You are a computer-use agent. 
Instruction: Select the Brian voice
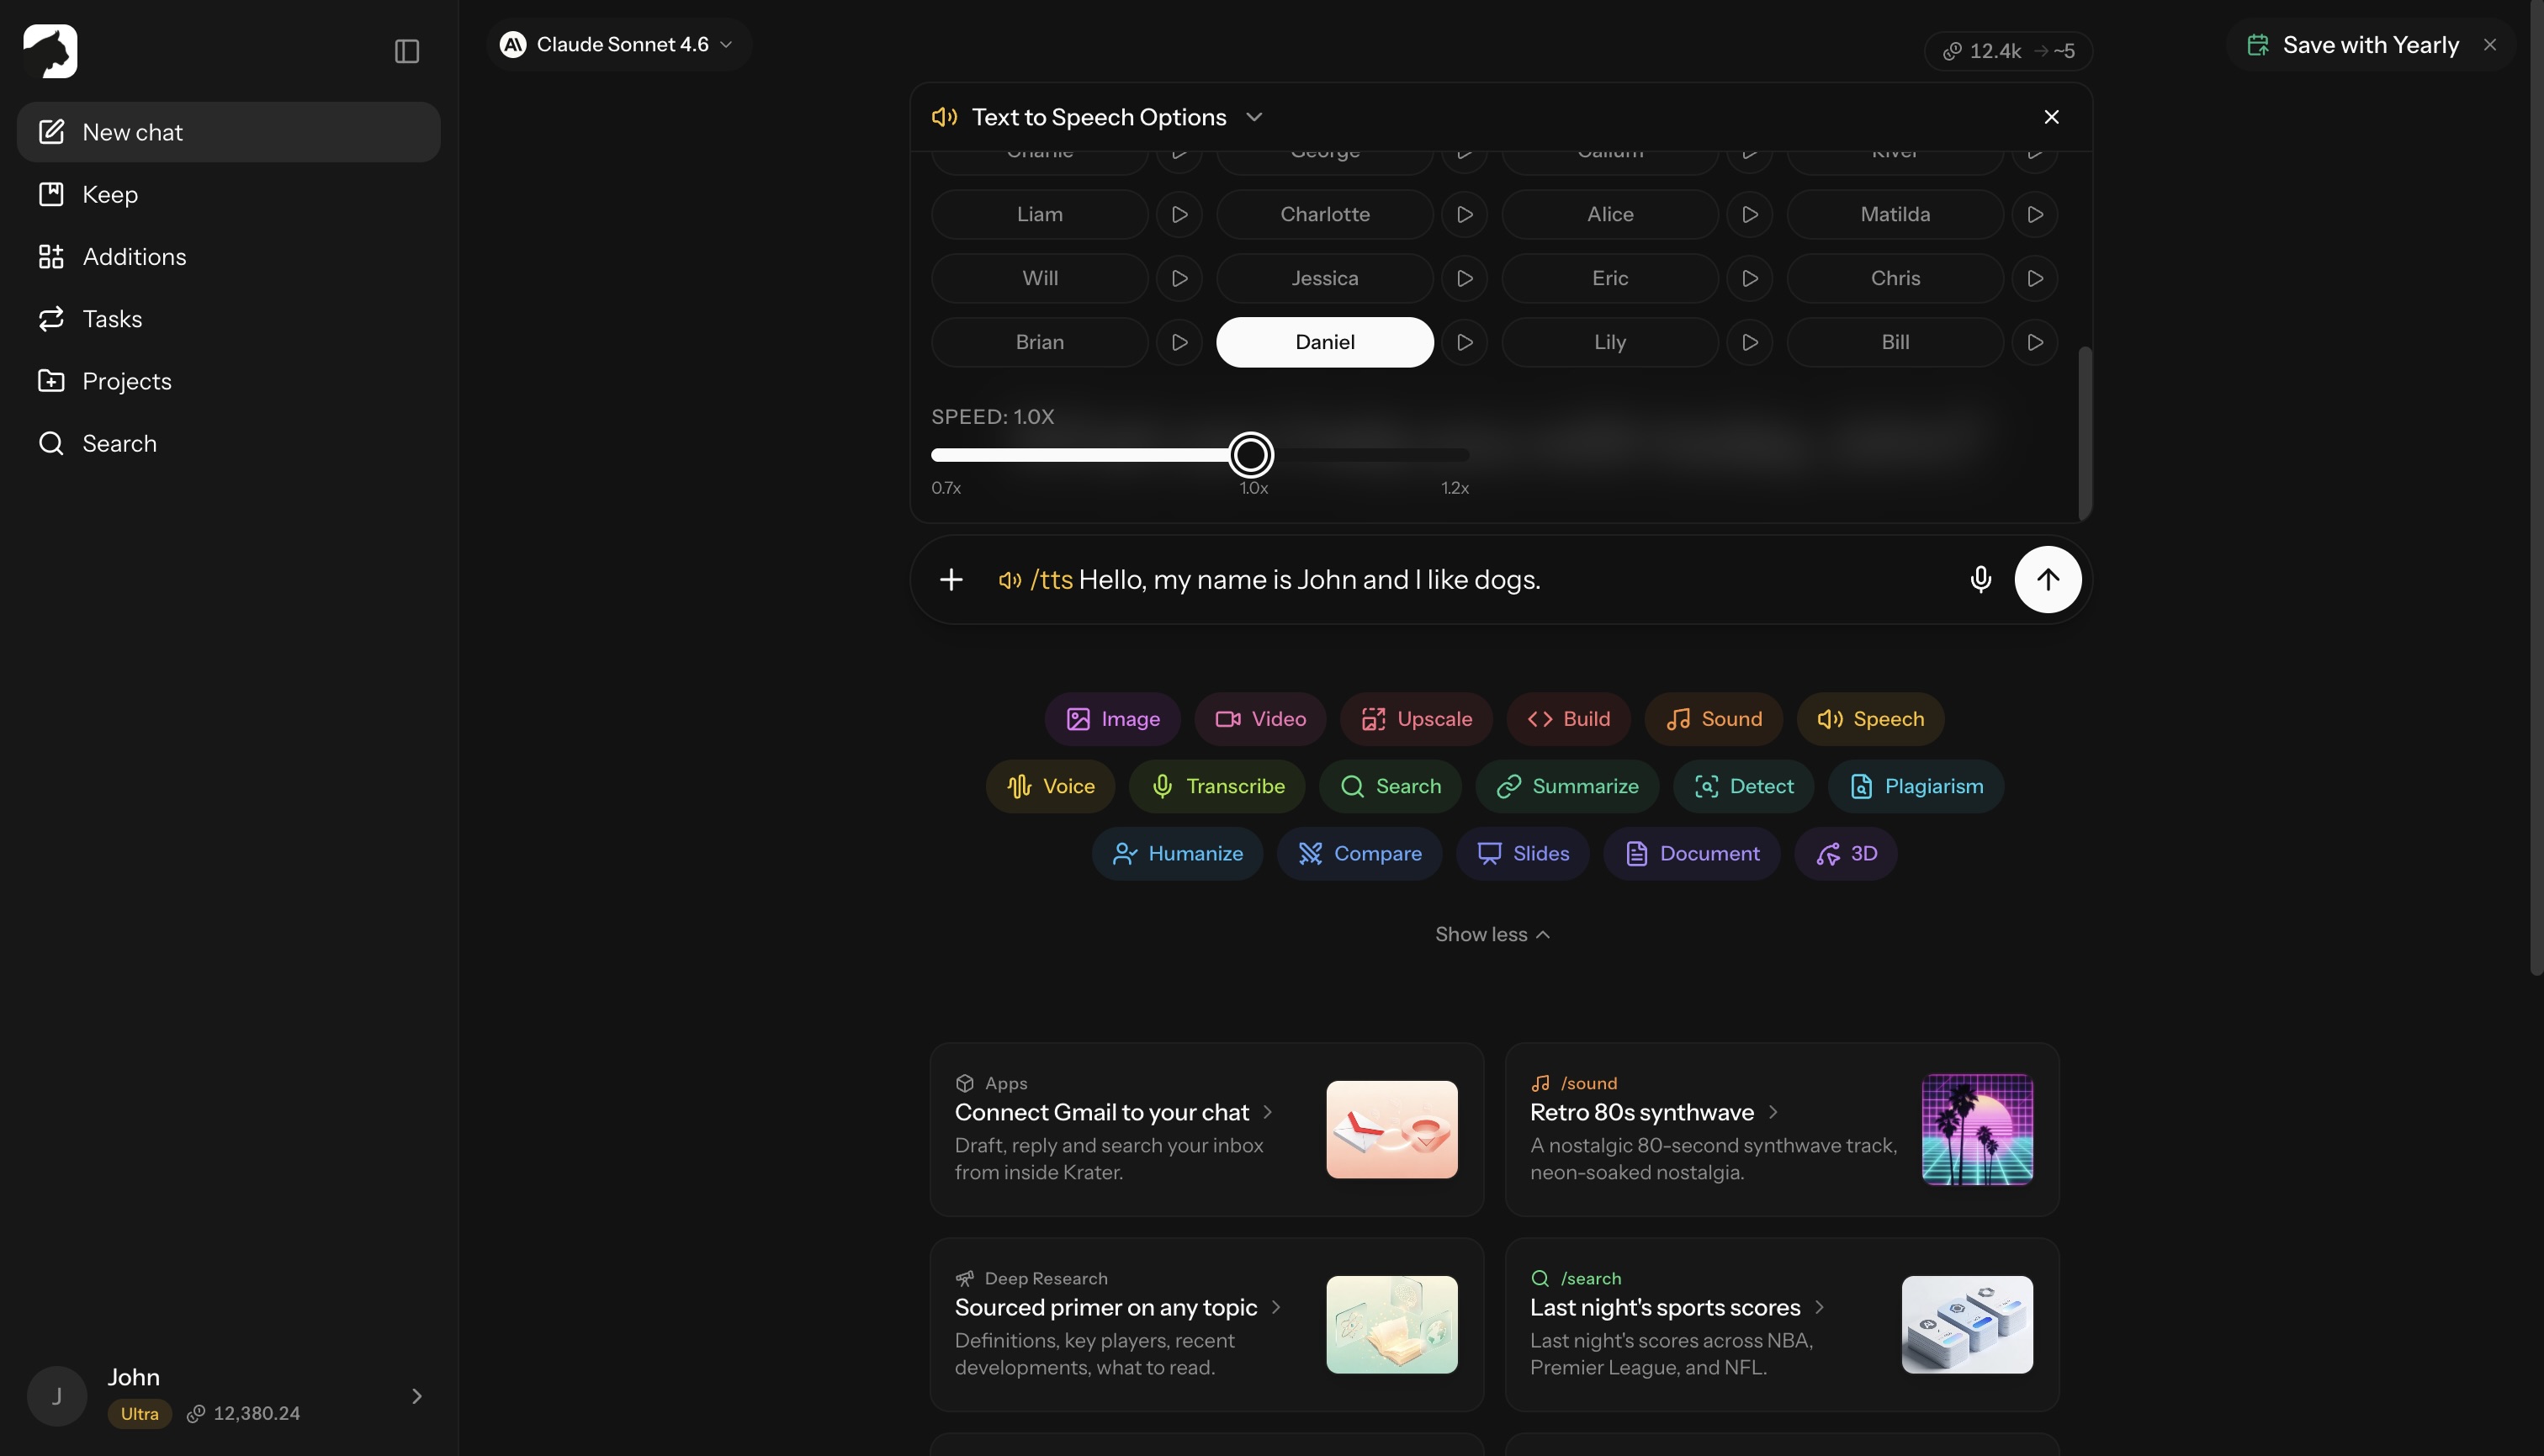[1039, 342]
